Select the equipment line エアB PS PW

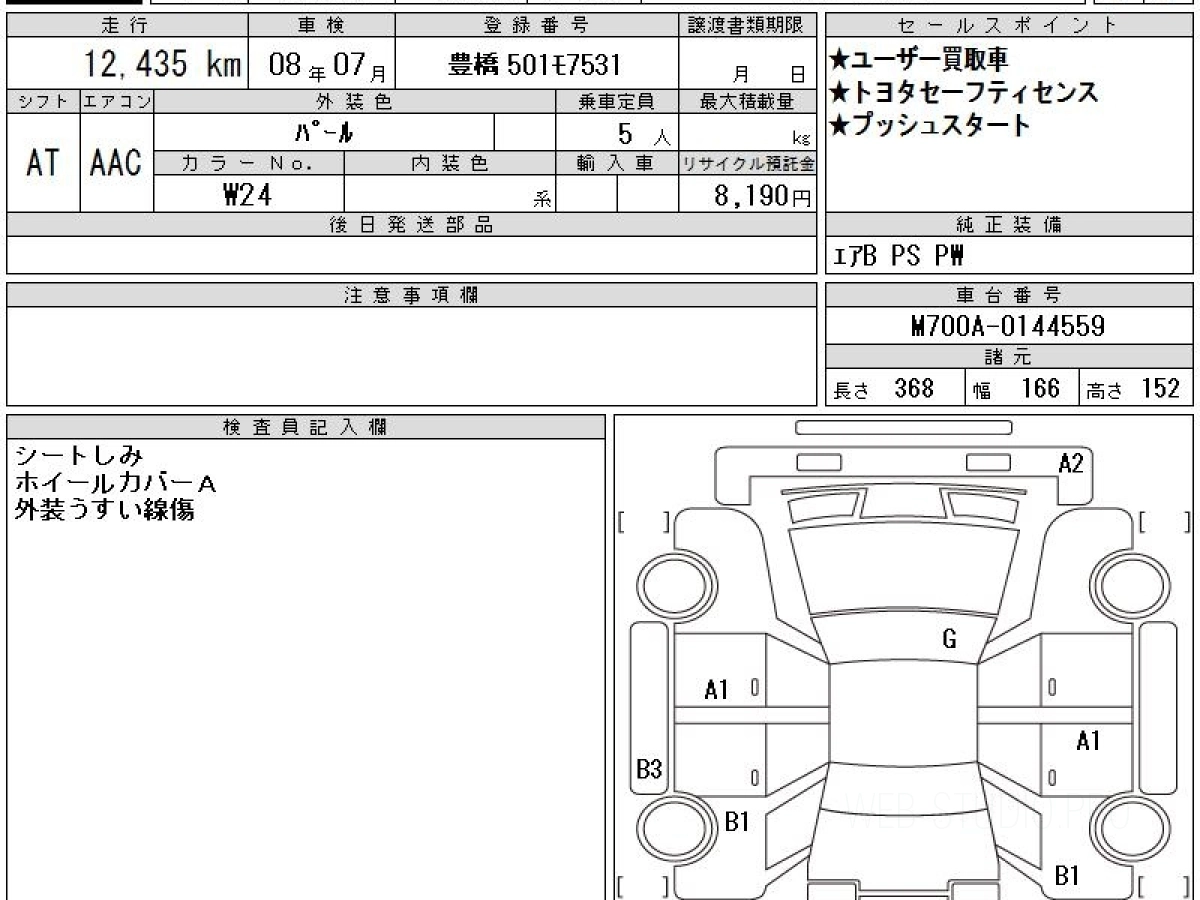pyautogui.click(x=898, y=256)
